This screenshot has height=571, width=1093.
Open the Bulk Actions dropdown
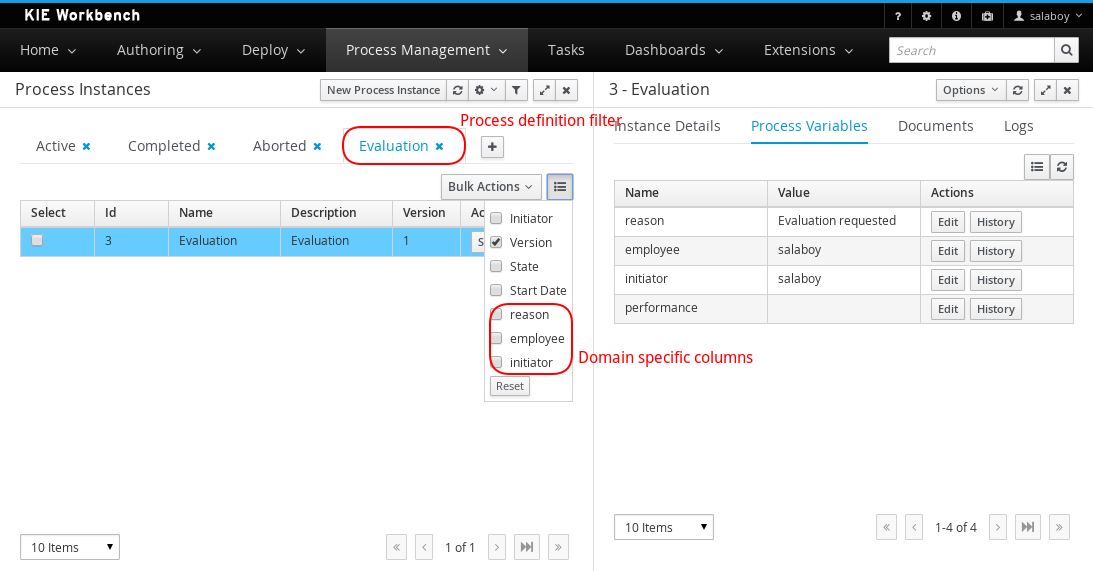491,186
